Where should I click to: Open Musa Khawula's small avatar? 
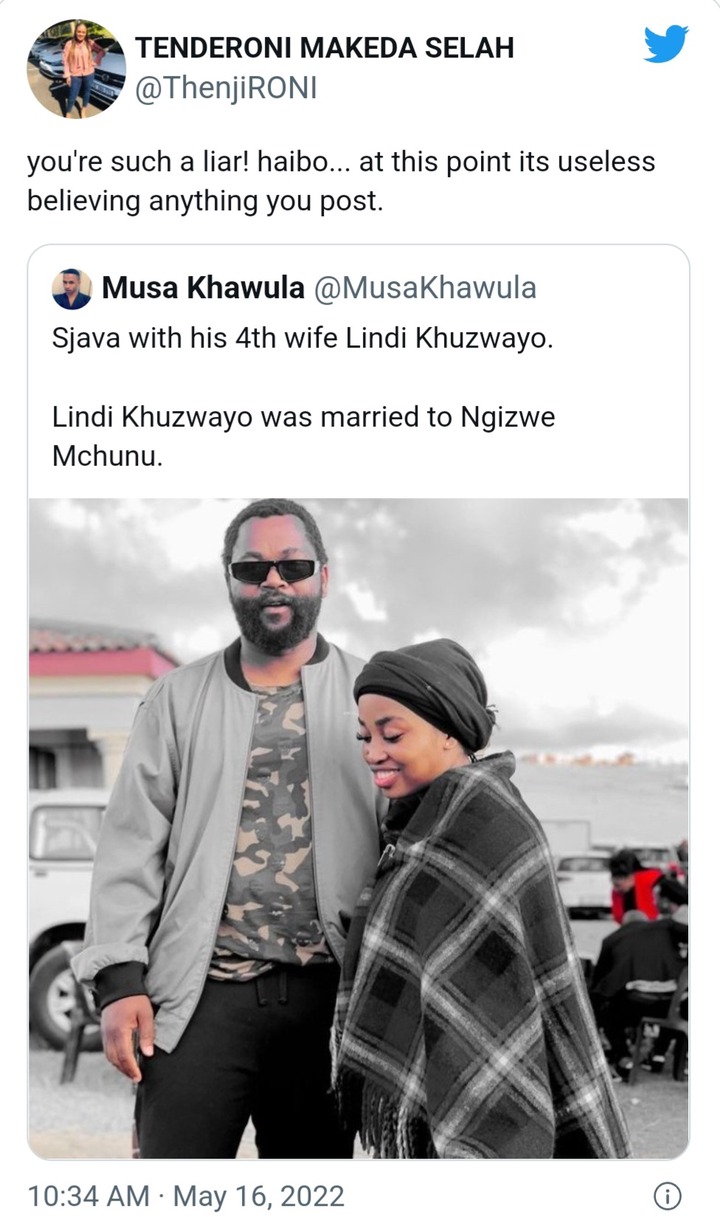pos(72,289)
